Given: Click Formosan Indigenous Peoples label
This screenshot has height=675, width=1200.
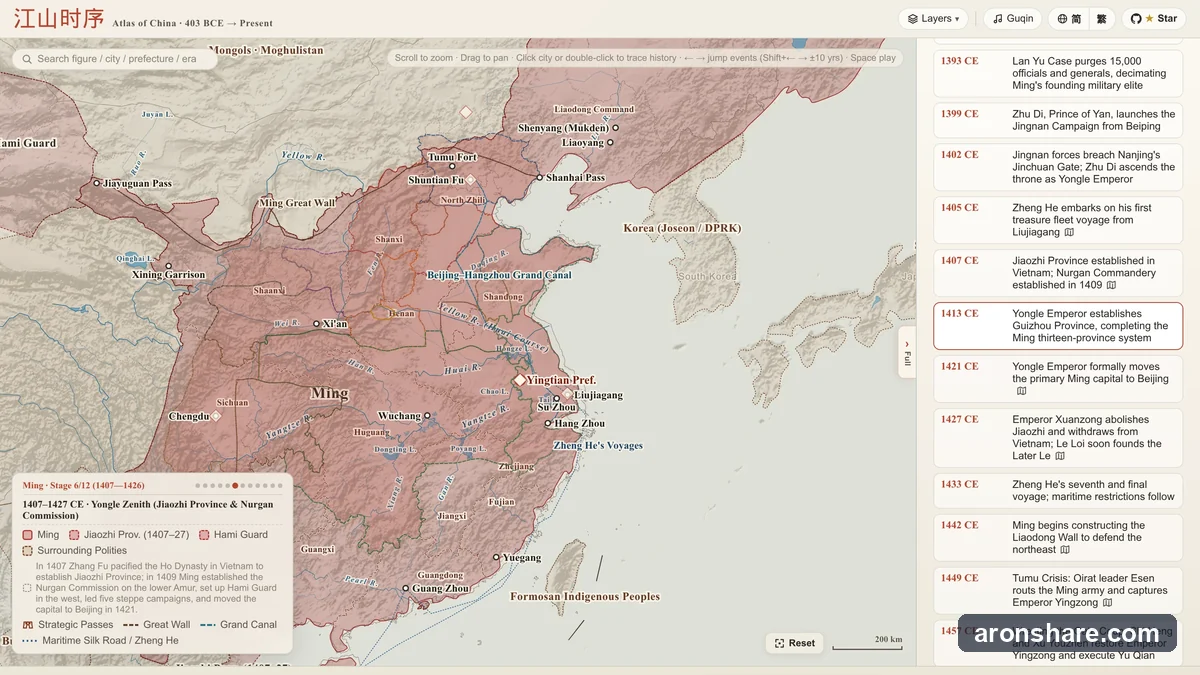Looking at the screenshot, I should 585,597.
